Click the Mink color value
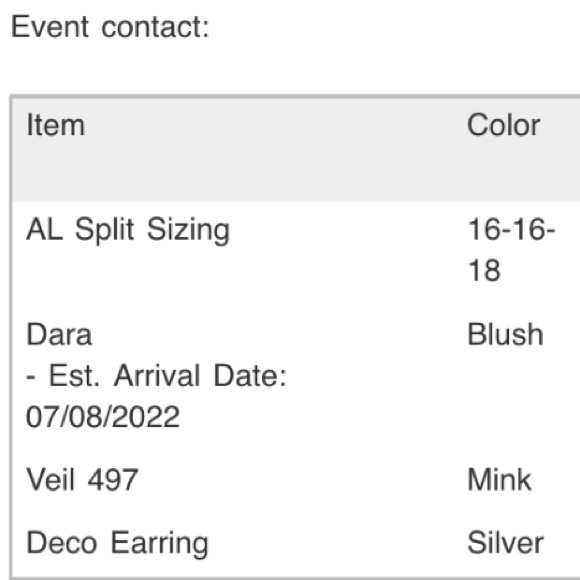580x580 pixels. tap(499, 480)
